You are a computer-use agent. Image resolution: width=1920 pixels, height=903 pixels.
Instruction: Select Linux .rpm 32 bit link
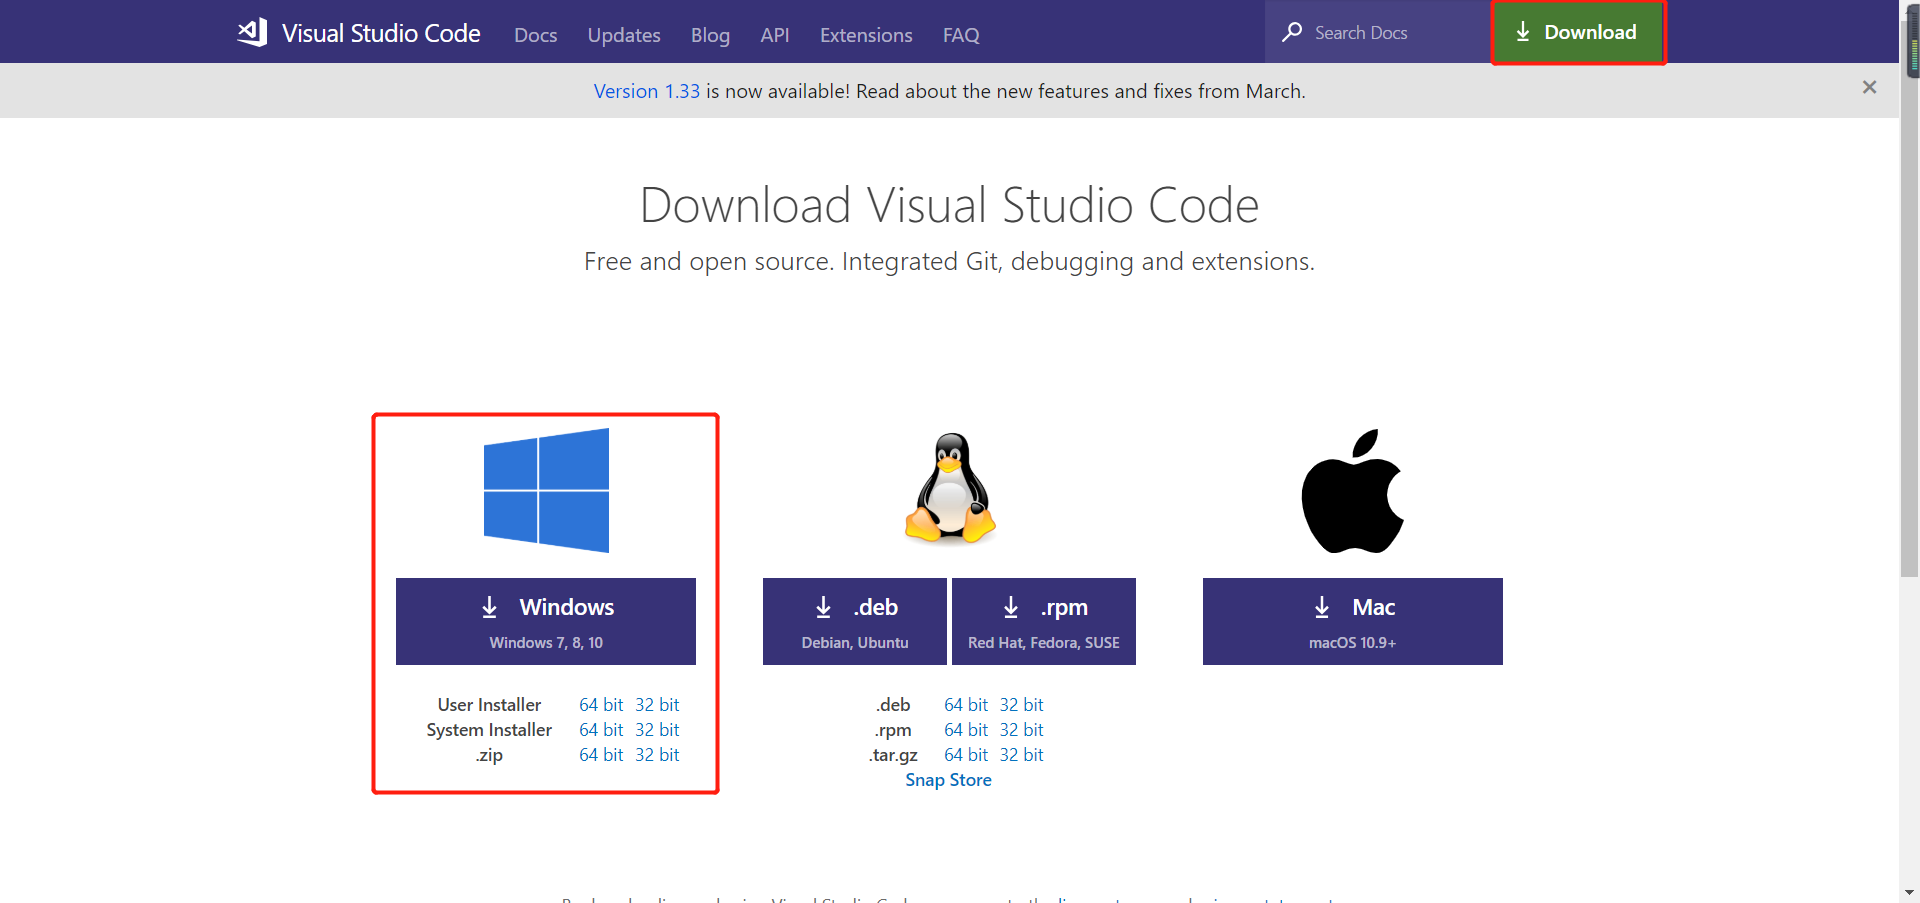click(1022, 730)
